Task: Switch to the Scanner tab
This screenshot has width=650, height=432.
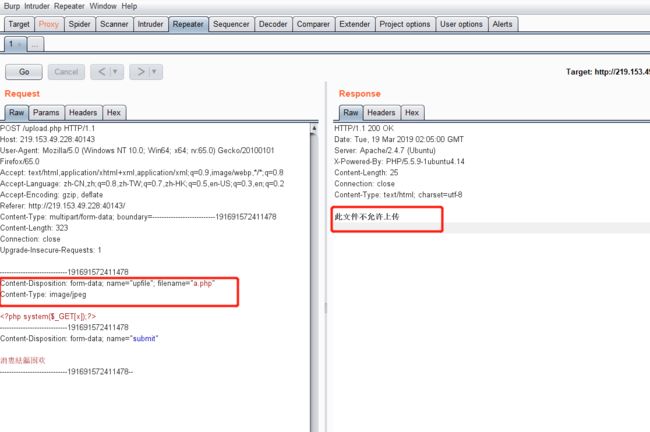Action: point(114,24)
